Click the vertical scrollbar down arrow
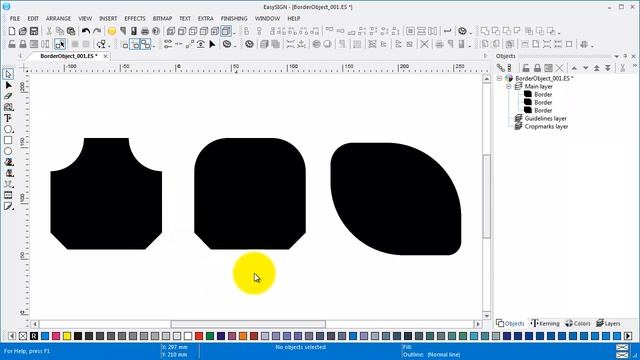Image resolution: width=640 pixels, height=360 pixels. point(487,316)
